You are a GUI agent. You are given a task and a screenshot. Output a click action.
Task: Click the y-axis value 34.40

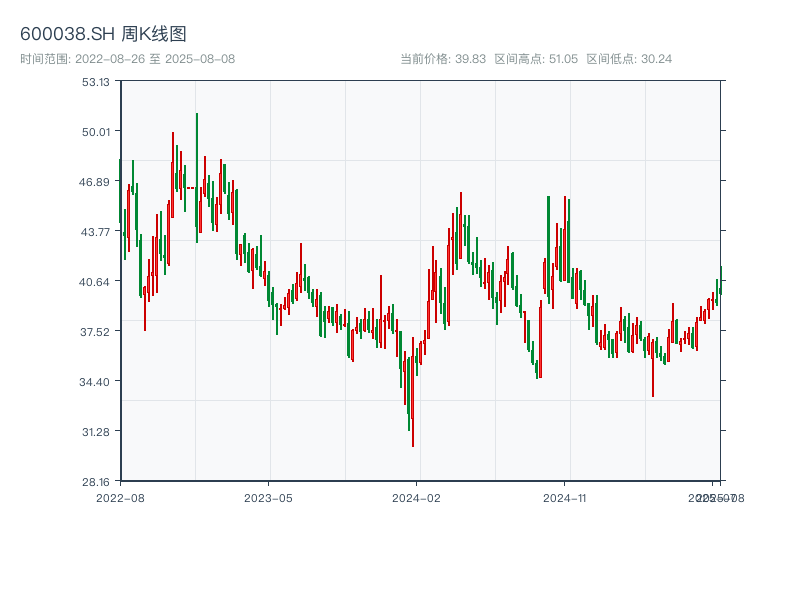[x=94, y=382]
